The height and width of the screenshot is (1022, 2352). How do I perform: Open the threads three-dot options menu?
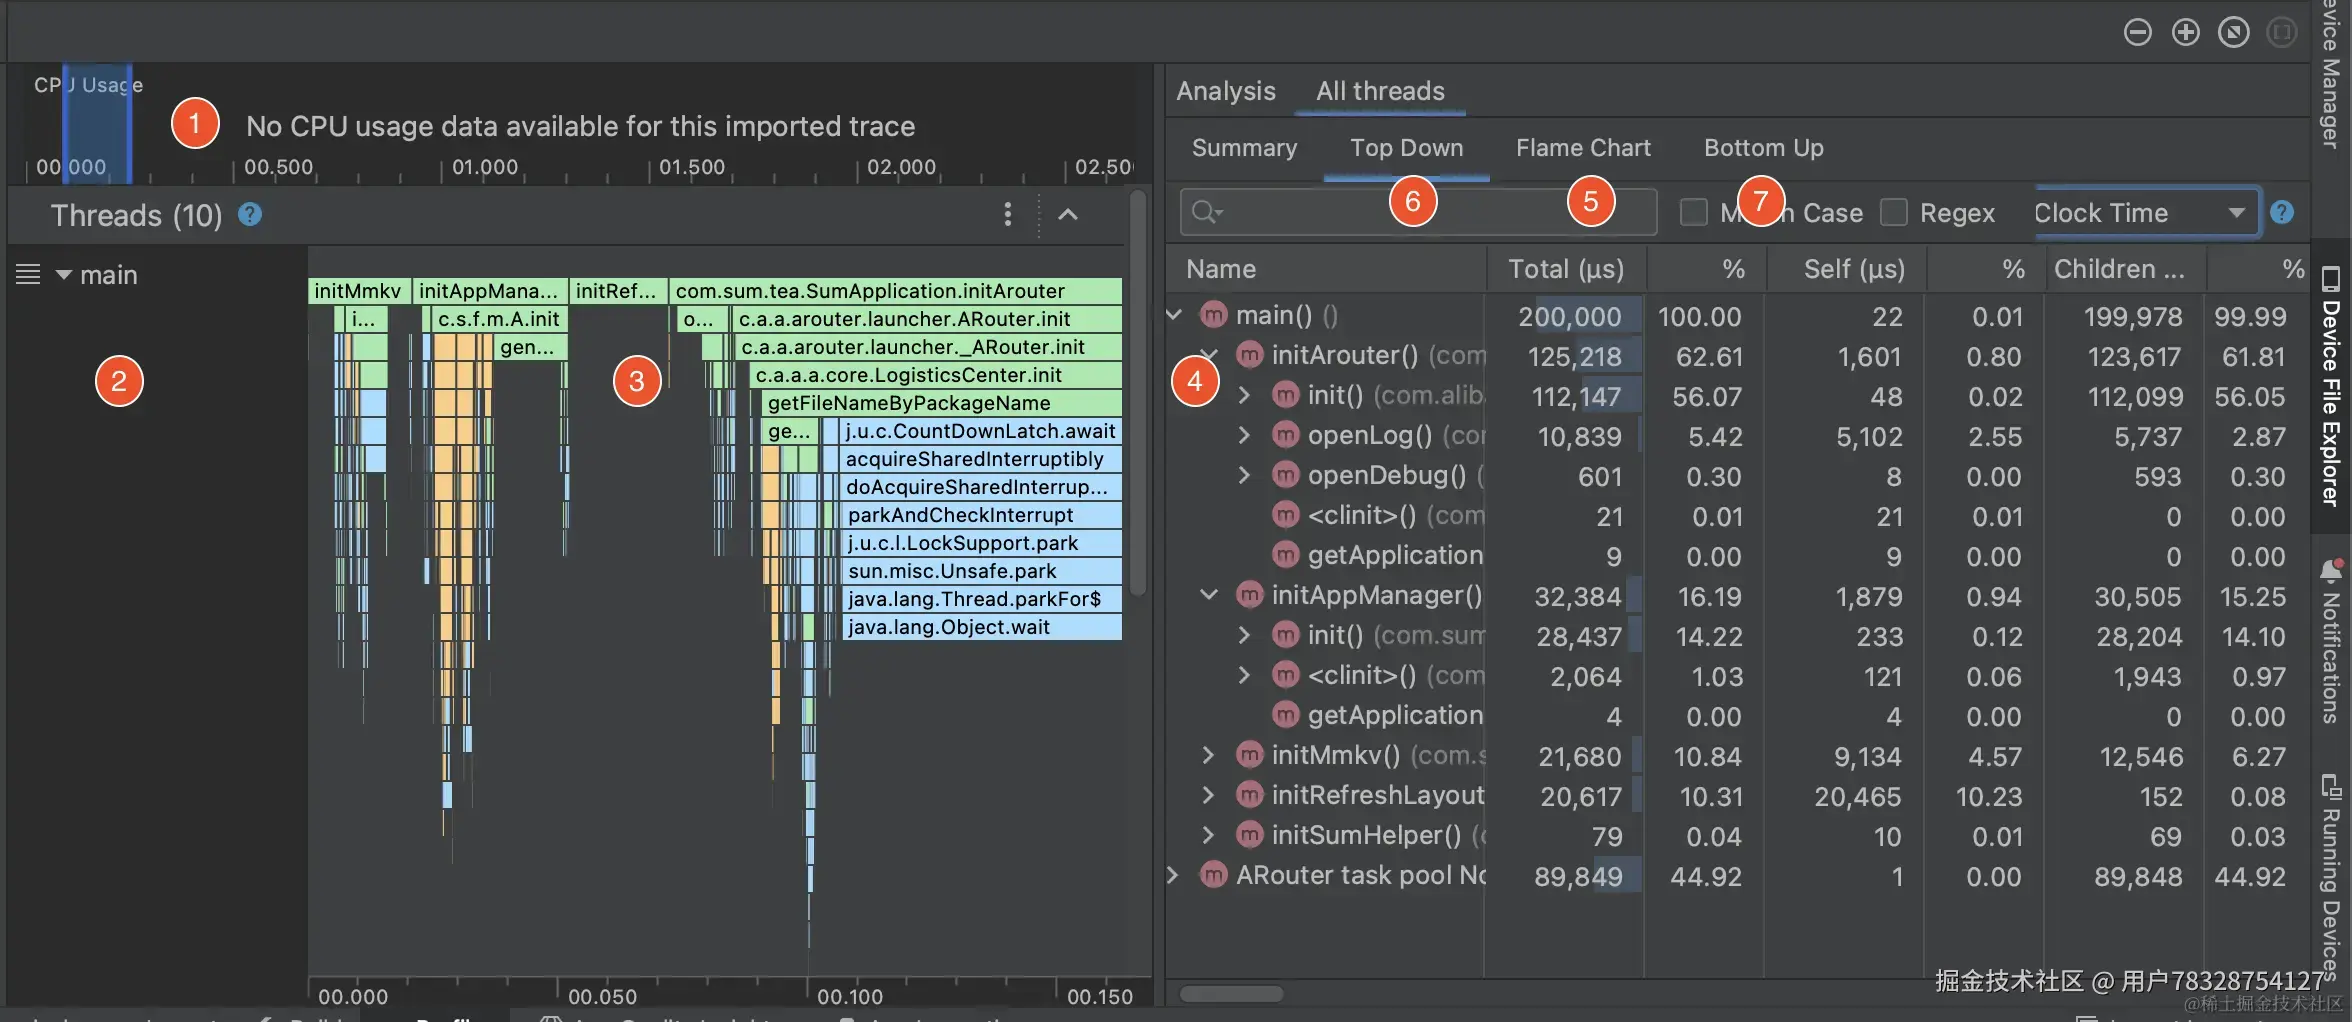pos(1007,214)
